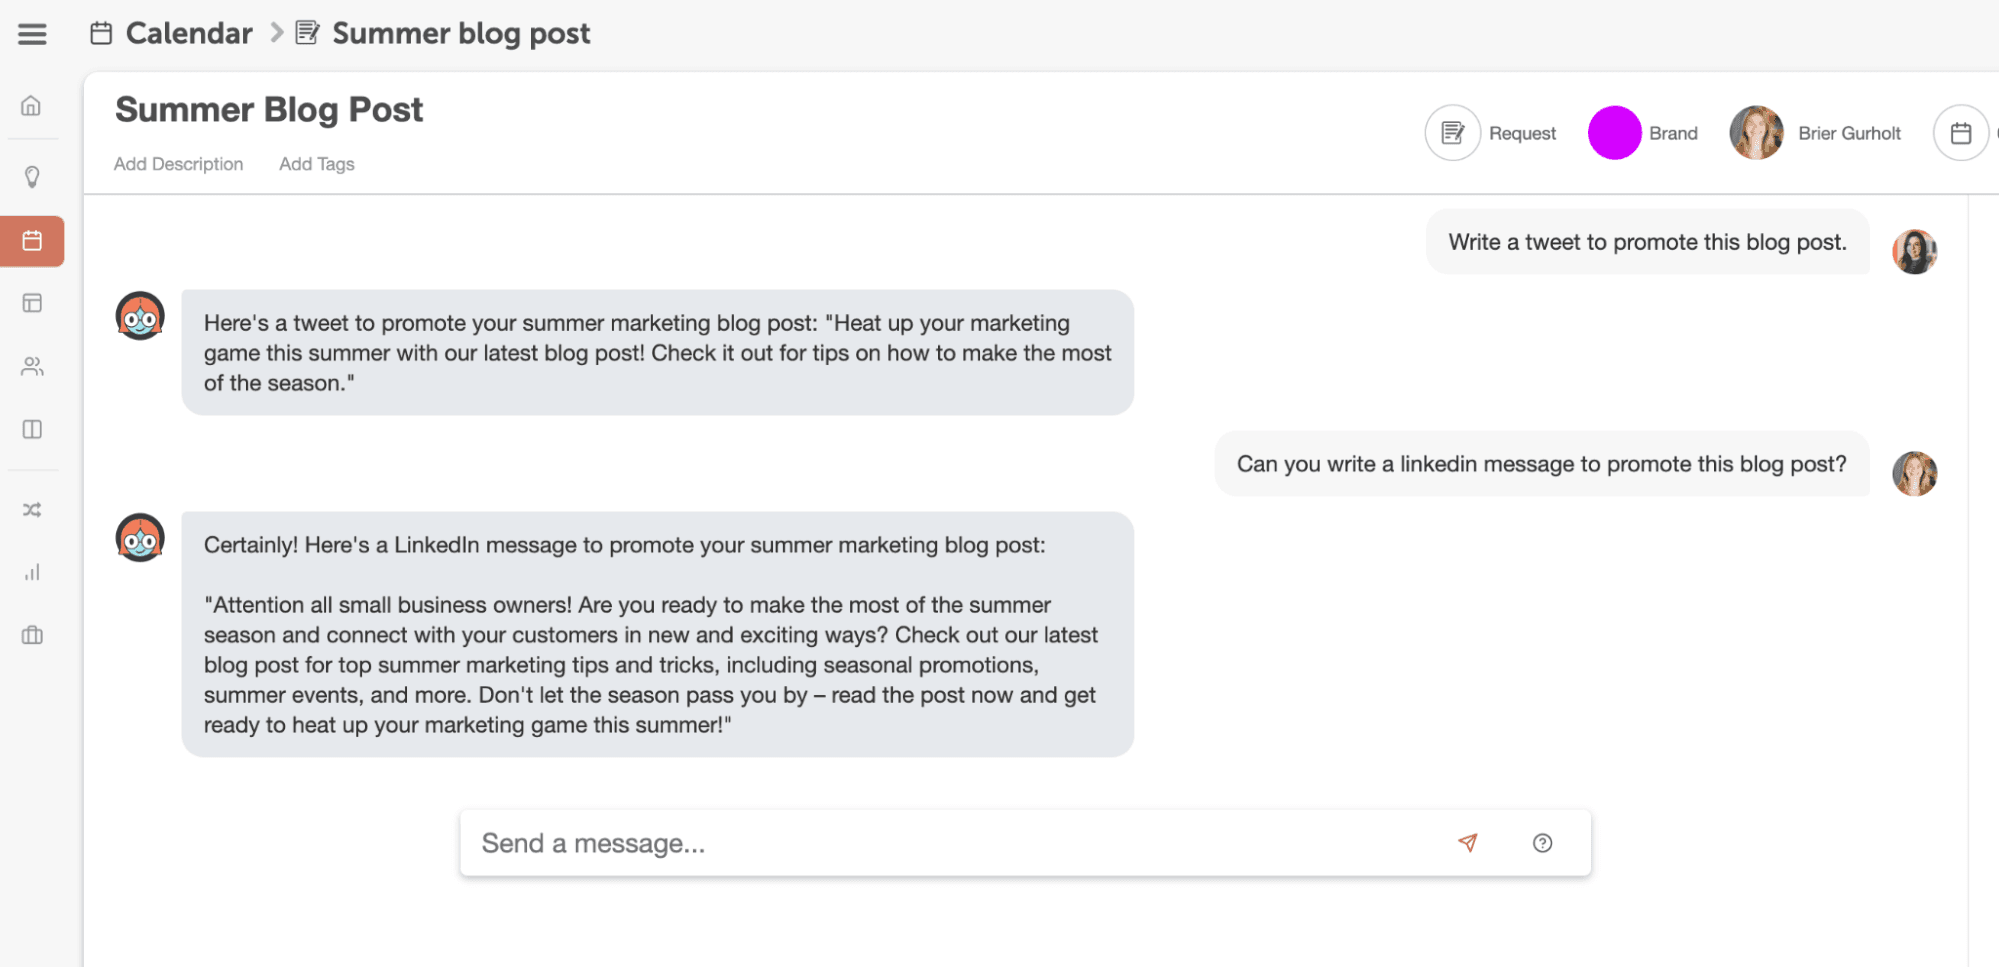Screen dimensions: 1999x968
Task: Open the analytics bar chart icon
Action: click(x=32, y=572)
